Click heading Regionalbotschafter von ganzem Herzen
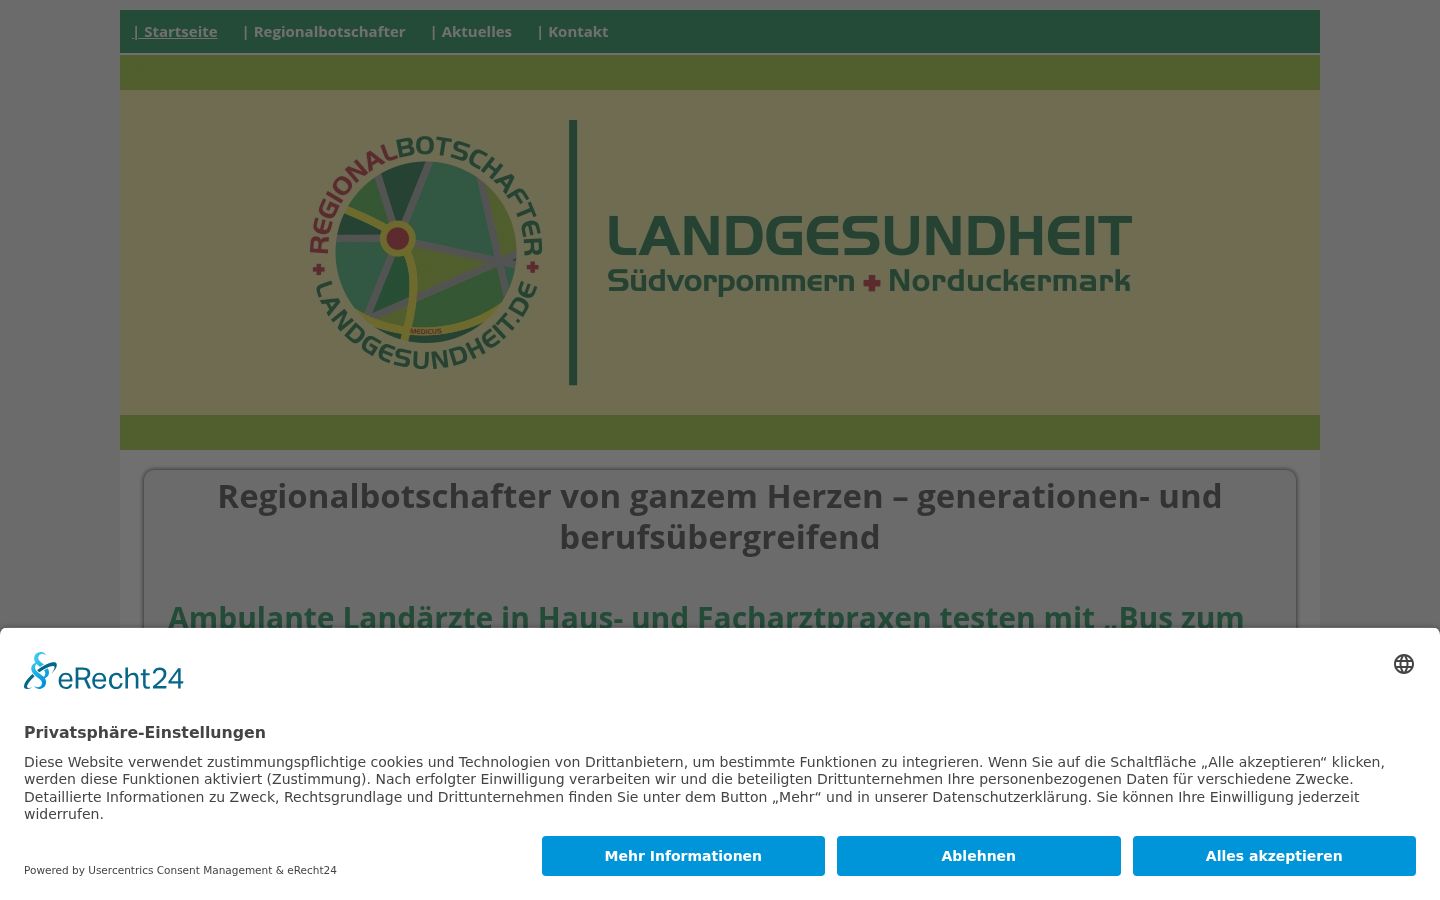The width and height of the screenshot is (1440, 900). (720, 517)
